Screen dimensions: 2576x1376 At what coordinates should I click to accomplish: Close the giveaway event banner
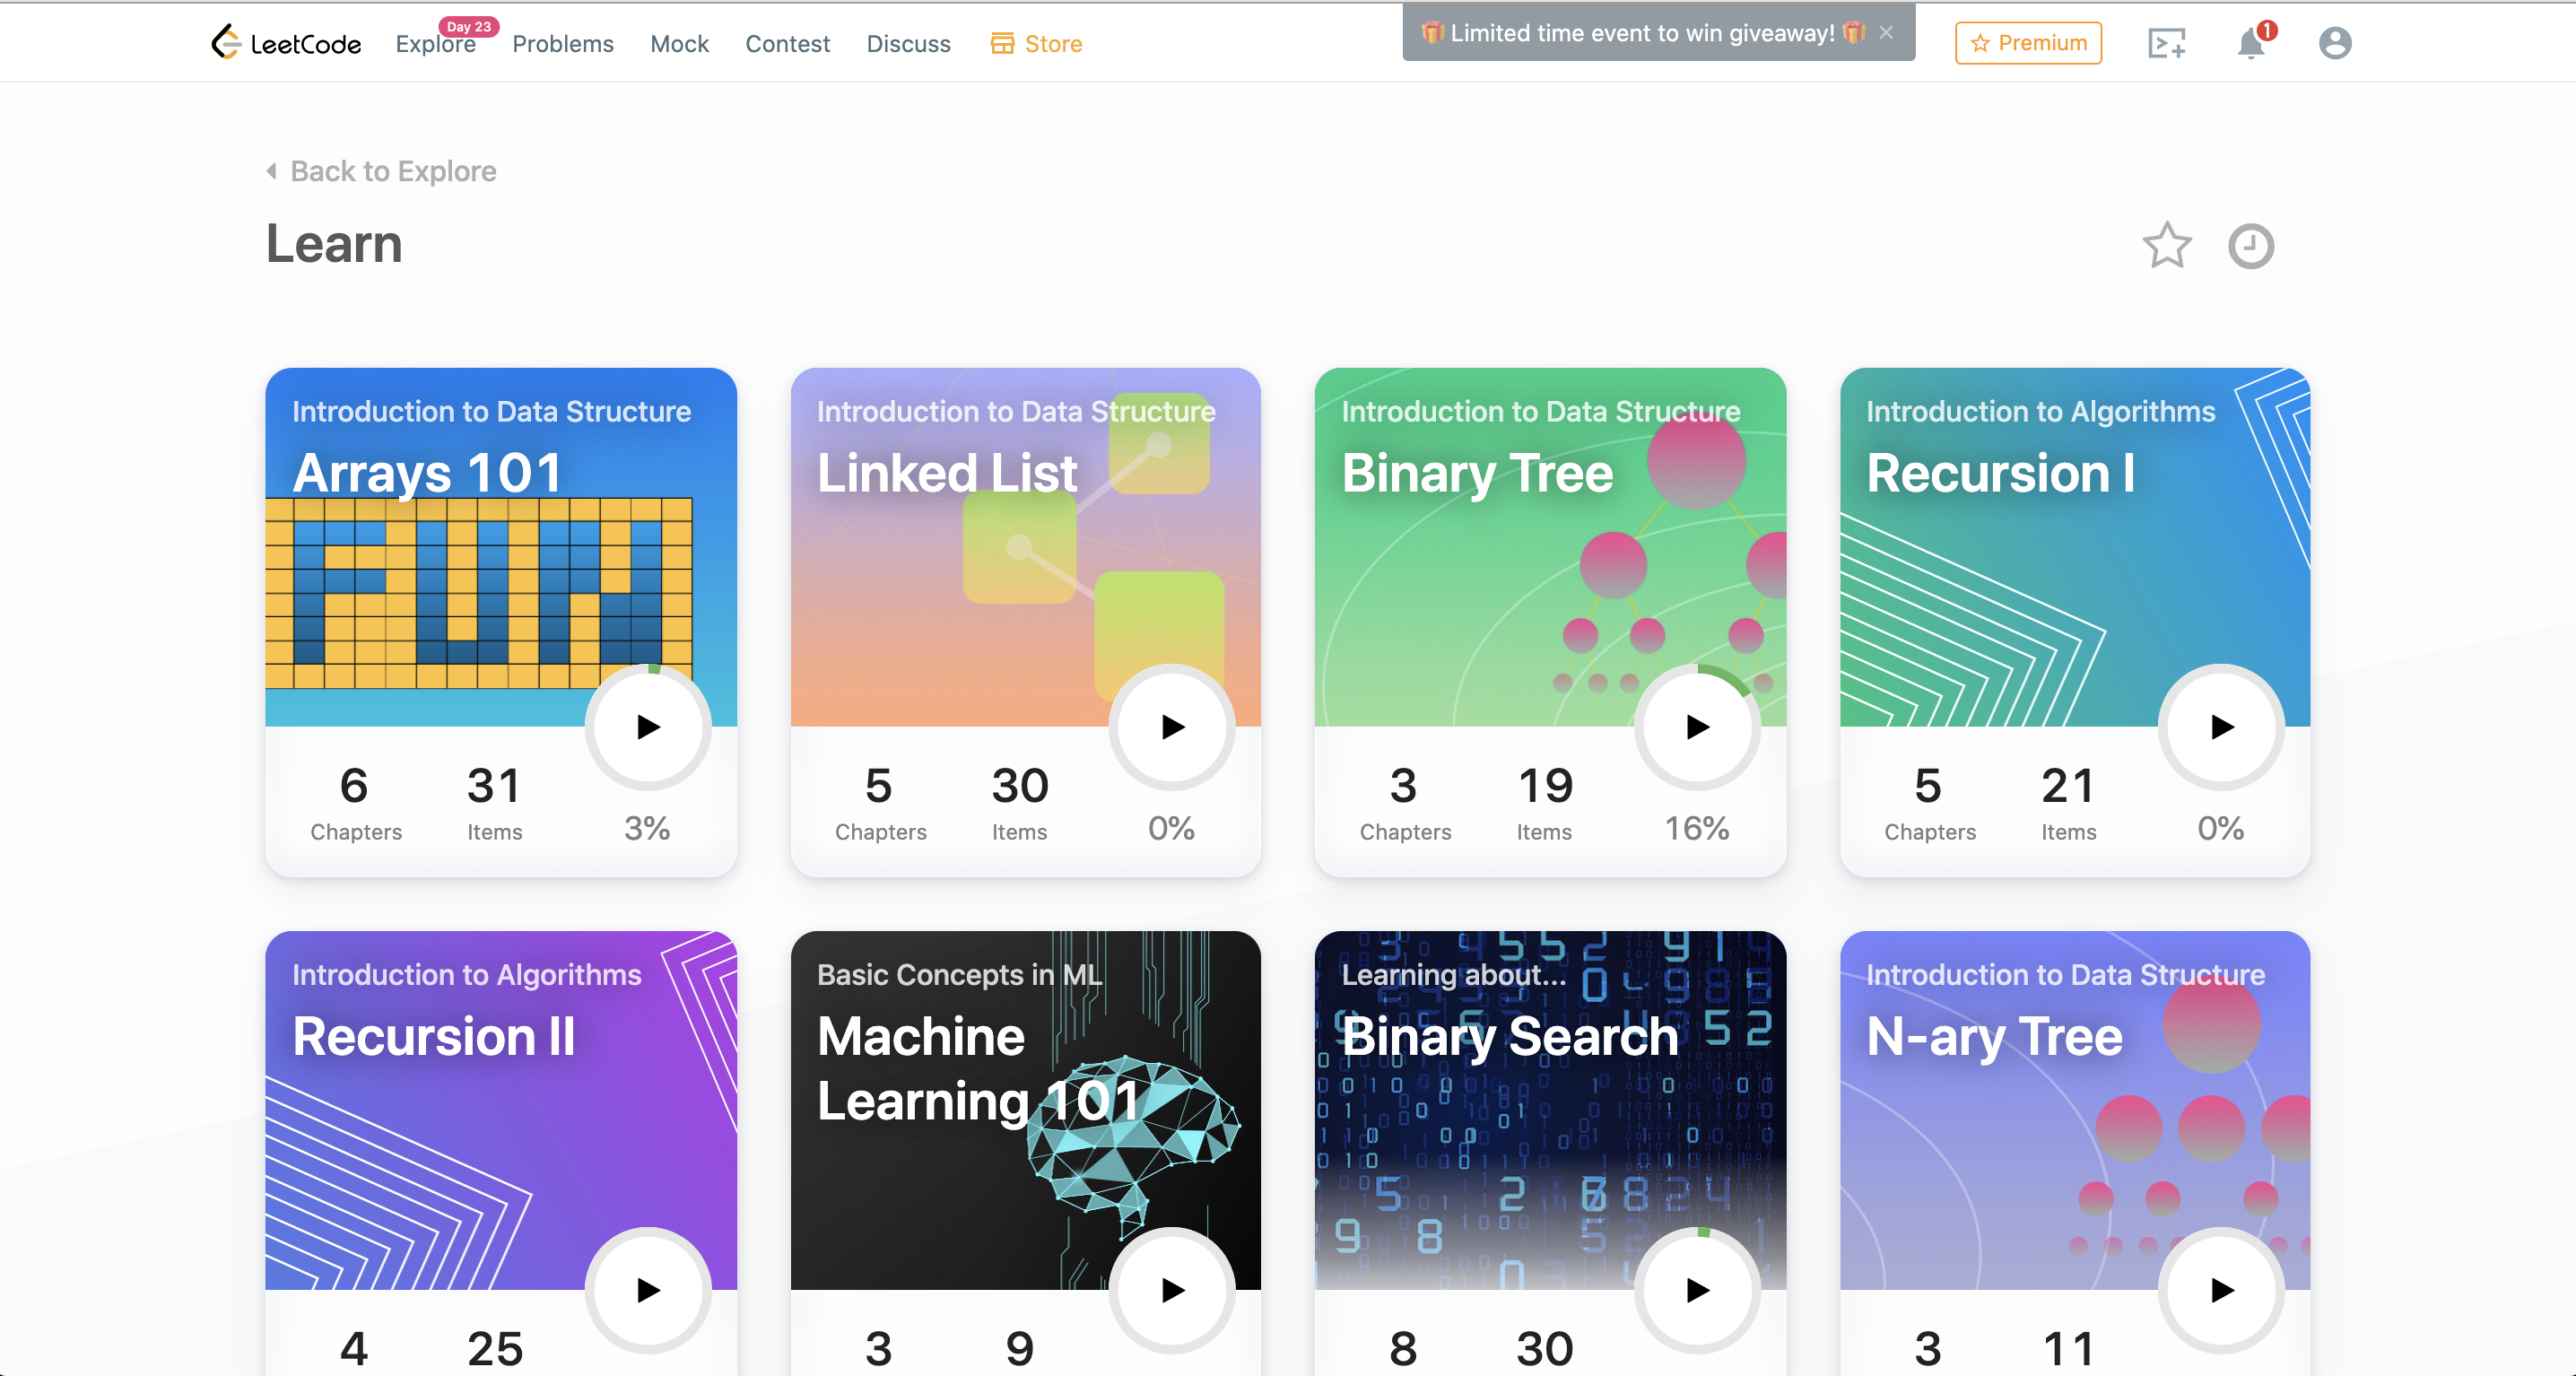point(1886,33)
